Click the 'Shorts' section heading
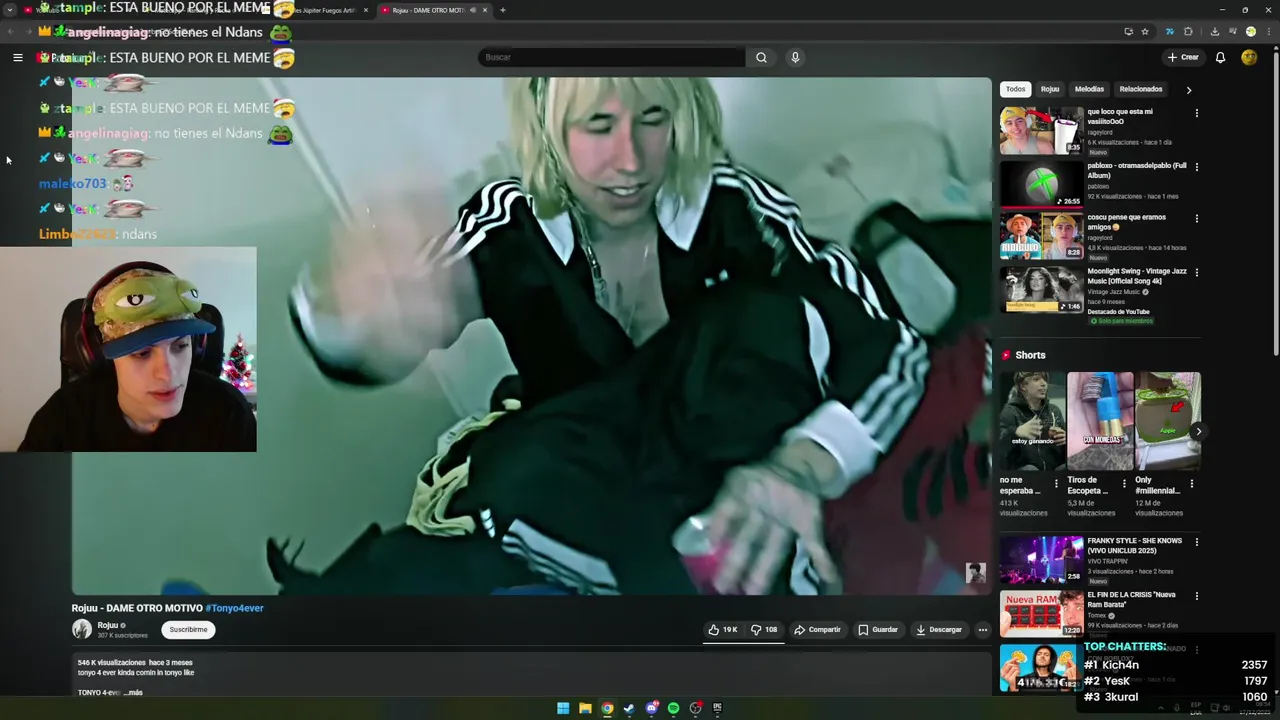Image resolution: width=1280 pixels, height=720 pixels. (1030, 355)
